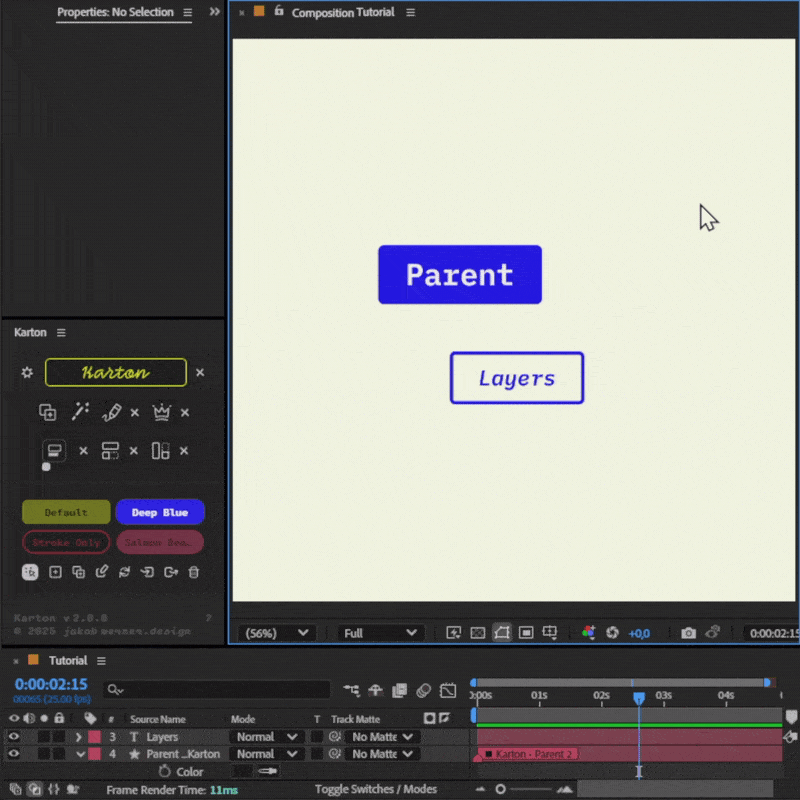Take a snapshot with the camera icon

click(688, 633)
